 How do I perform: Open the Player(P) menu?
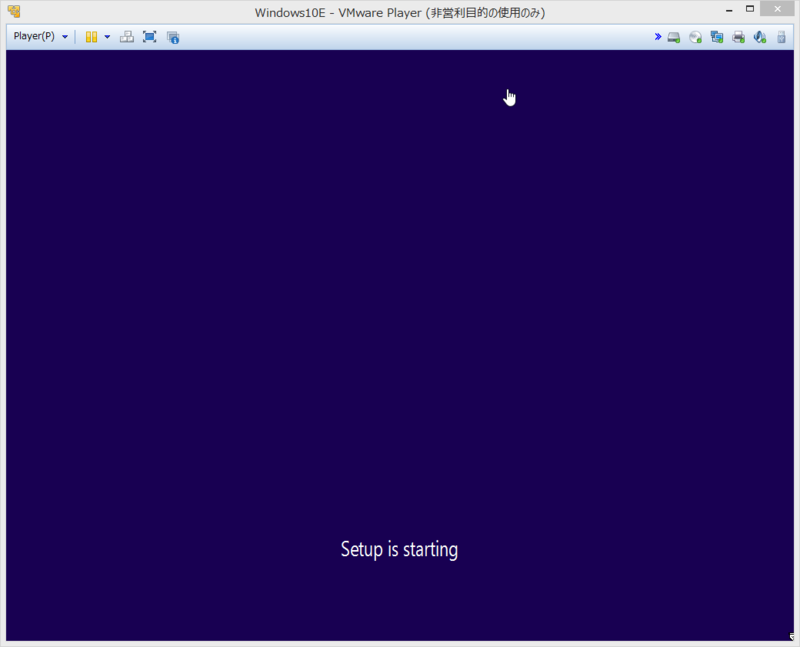pyautogui.click(x=40, y=36)
